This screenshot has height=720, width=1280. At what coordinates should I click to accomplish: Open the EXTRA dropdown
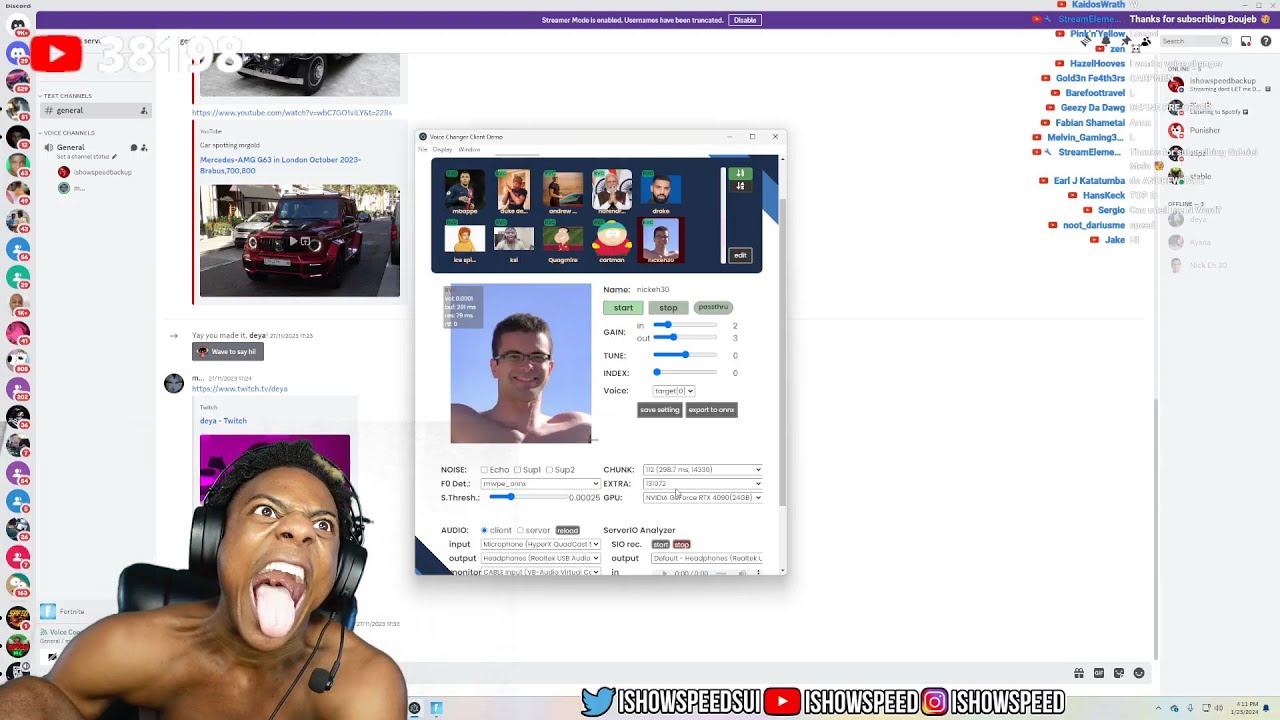click(702, 484)
